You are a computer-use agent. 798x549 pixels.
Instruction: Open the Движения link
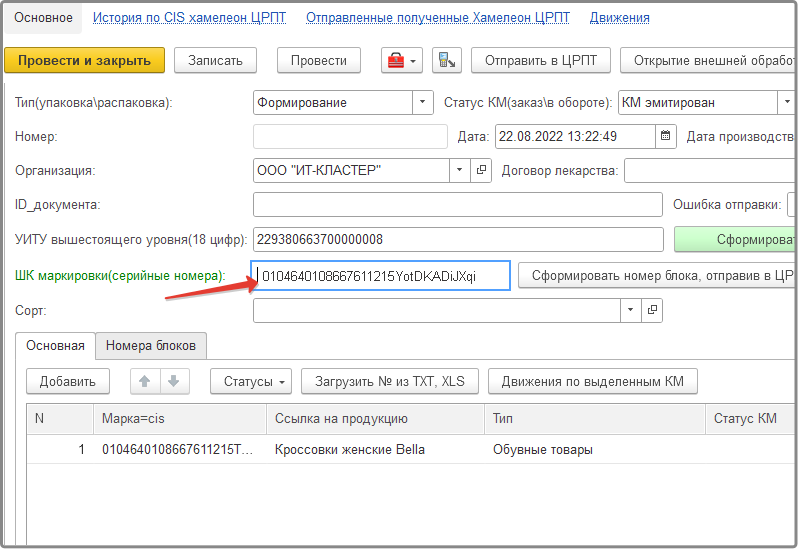coord(619,18)
